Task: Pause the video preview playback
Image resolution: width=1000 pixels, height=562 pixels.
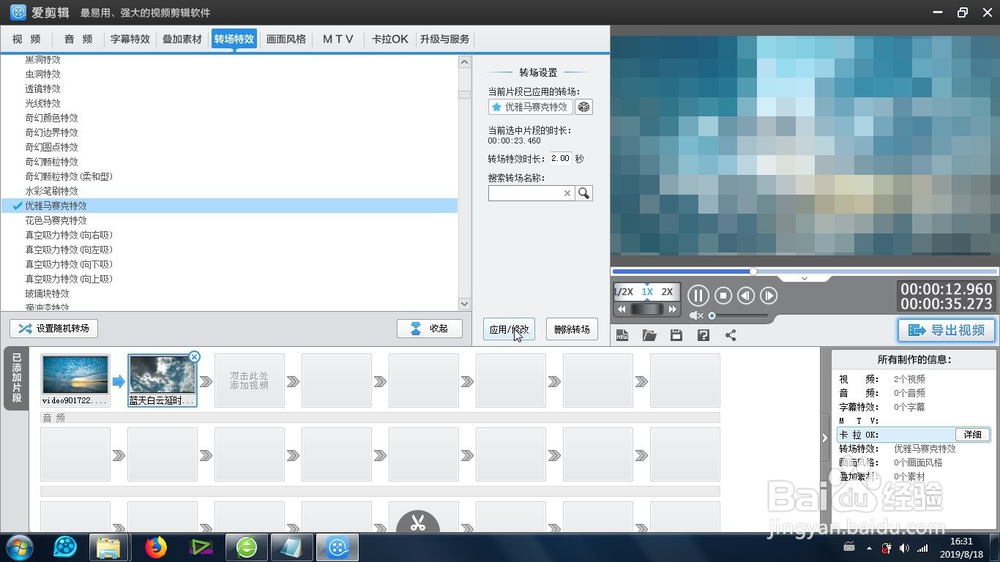Action: (x=698, y=295)
